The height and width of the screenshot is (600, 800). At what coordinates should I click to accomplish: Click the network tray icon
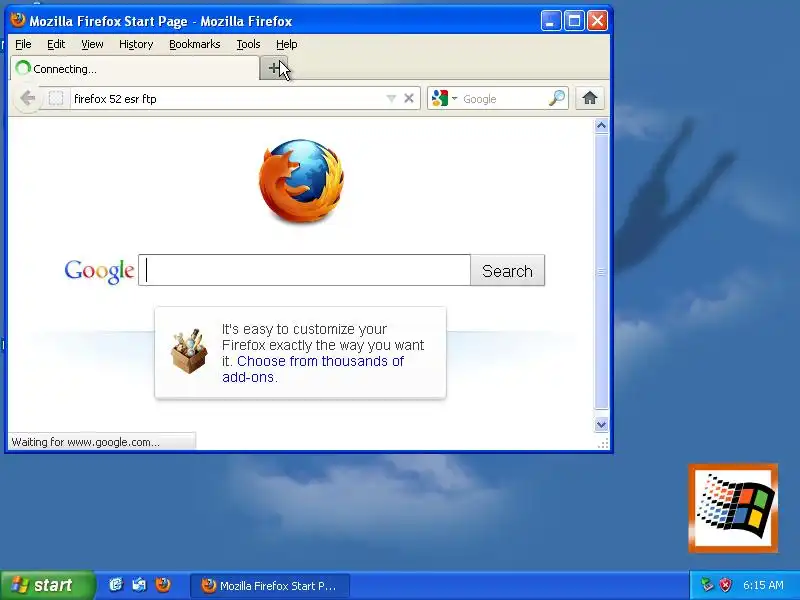pos(707,585)
